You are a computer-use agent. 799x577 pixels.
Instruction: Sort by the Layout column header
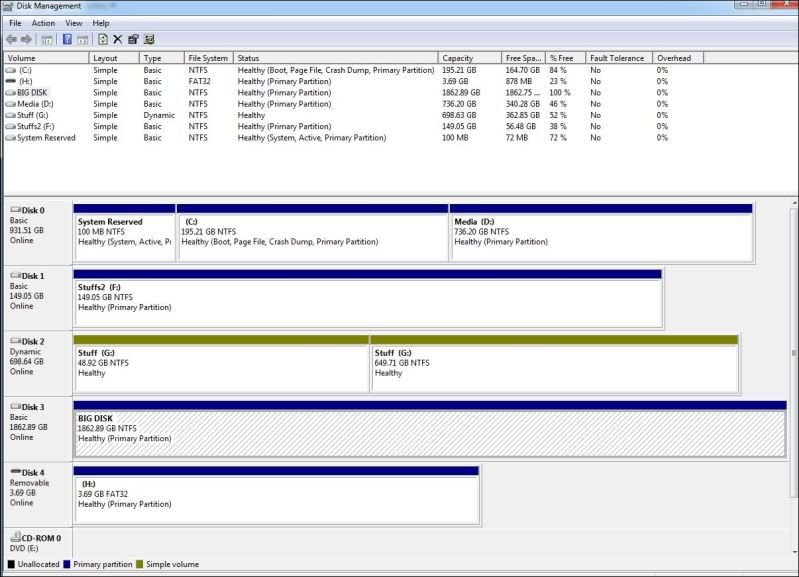[114, 58]
